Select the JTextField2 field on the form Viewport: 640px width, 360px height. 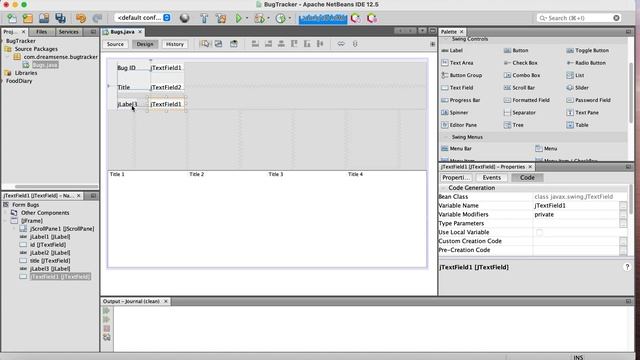pyautogui.click(x=166, y=87)
